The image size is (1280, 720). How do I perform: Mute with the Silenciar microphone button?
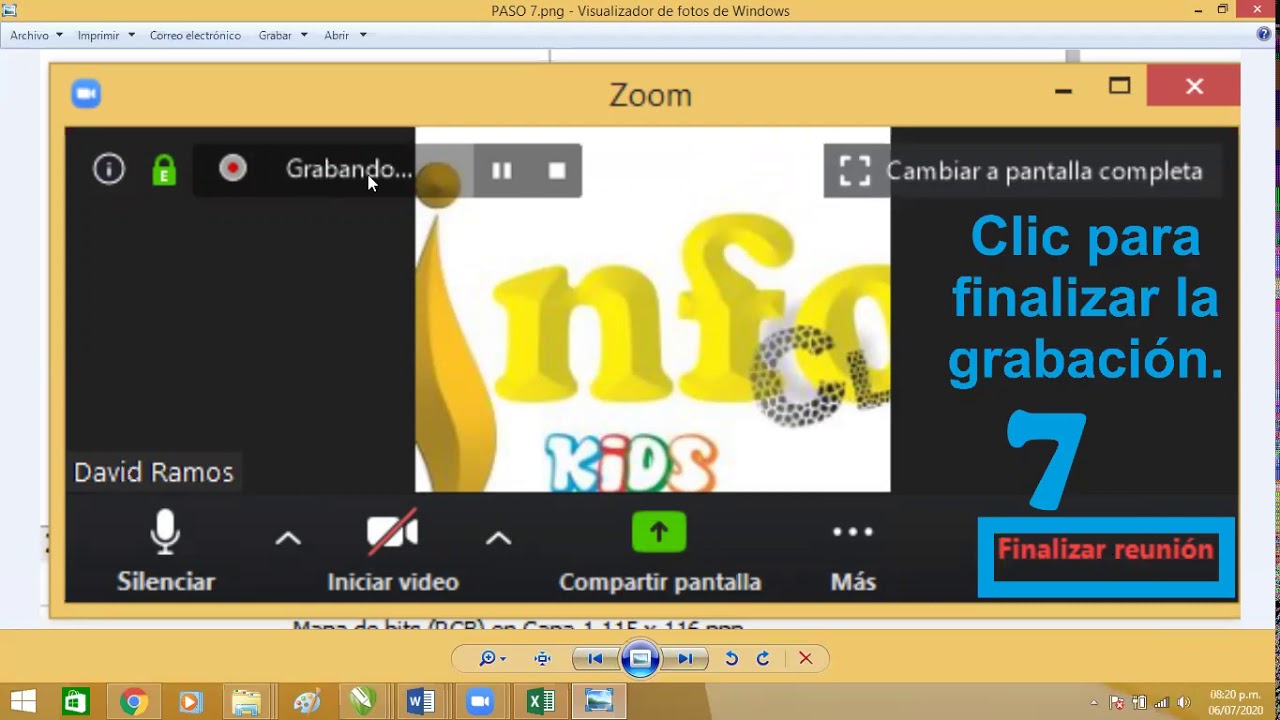coord(166,551)
